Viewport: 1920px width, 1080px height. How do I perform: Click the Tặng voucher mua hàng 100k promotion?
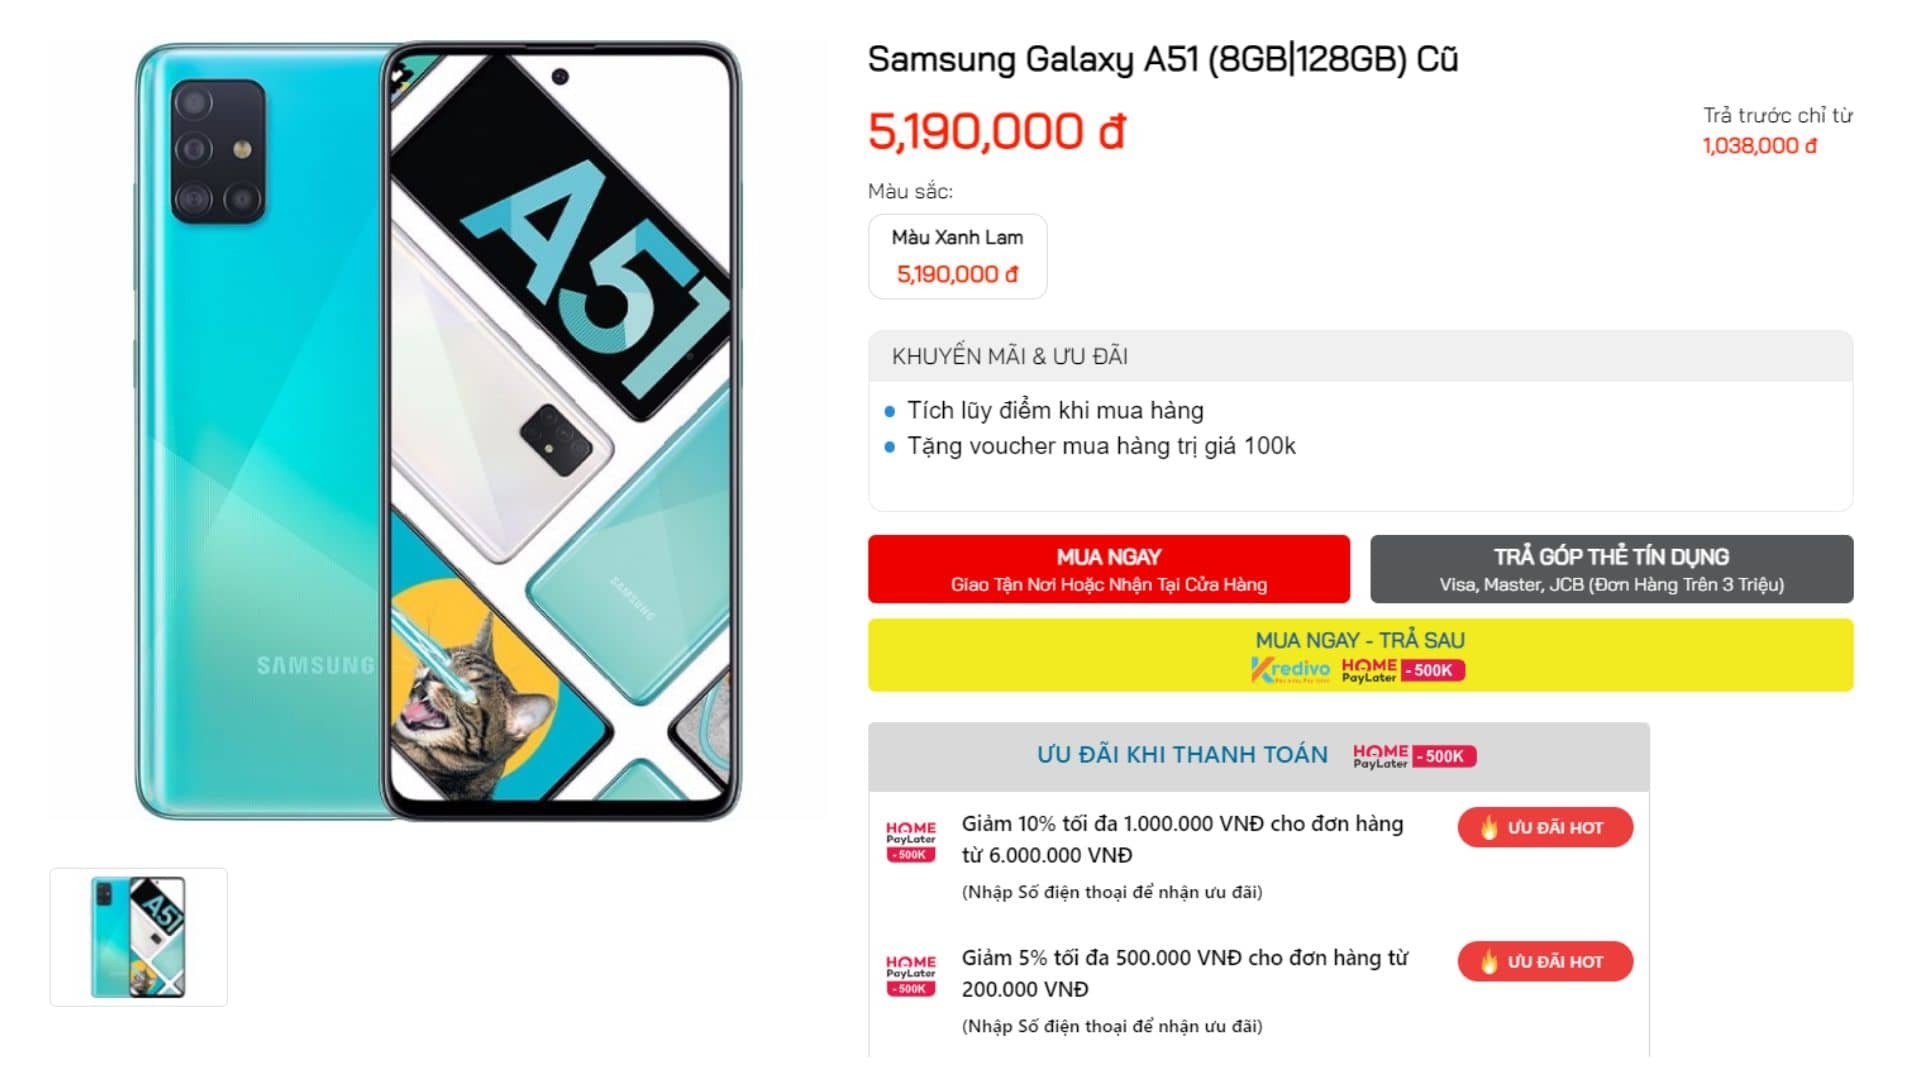(x=1101, y=446)
